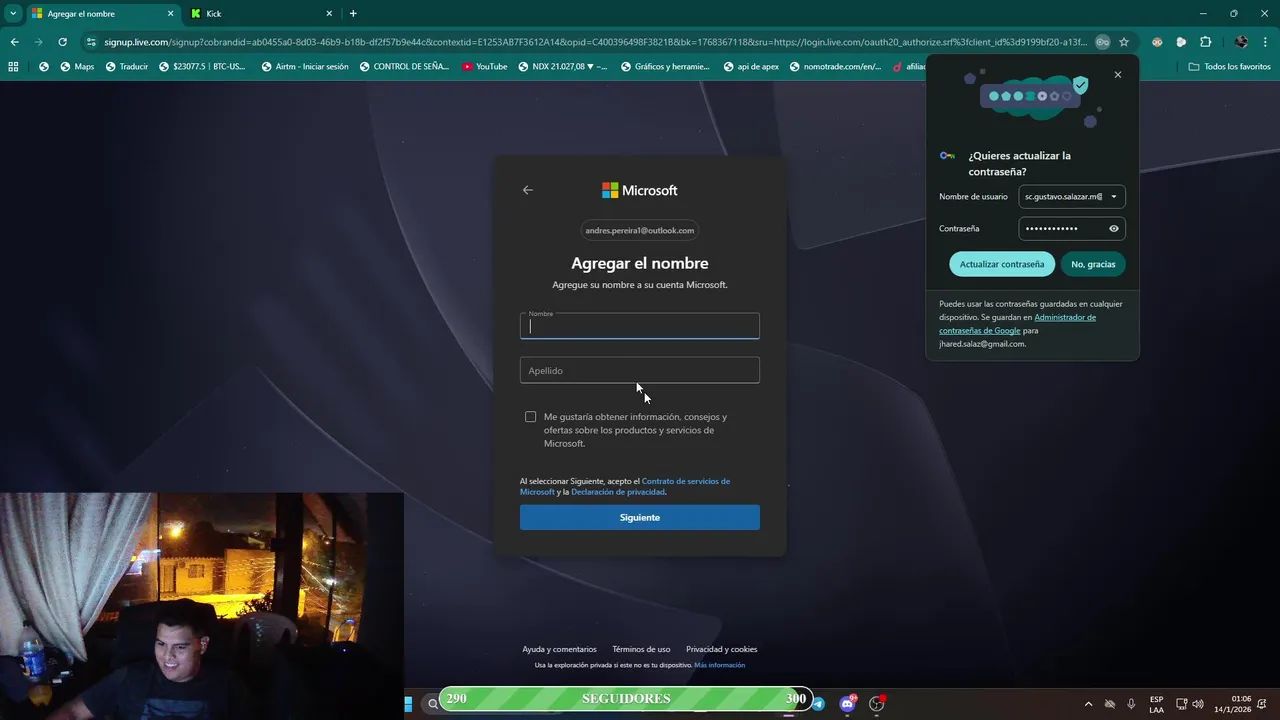Open the $23077.5 BTC-US bookmark

coord(203,67)
